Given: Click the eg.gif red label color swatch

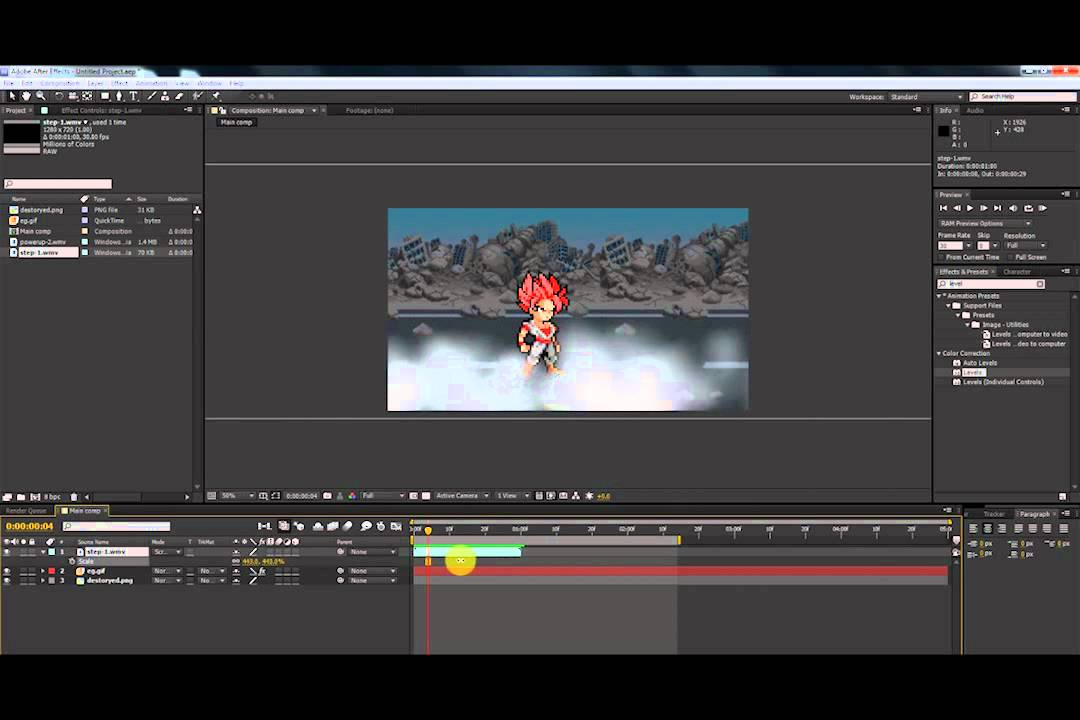Looking at the screenshot, I should 52,571.
